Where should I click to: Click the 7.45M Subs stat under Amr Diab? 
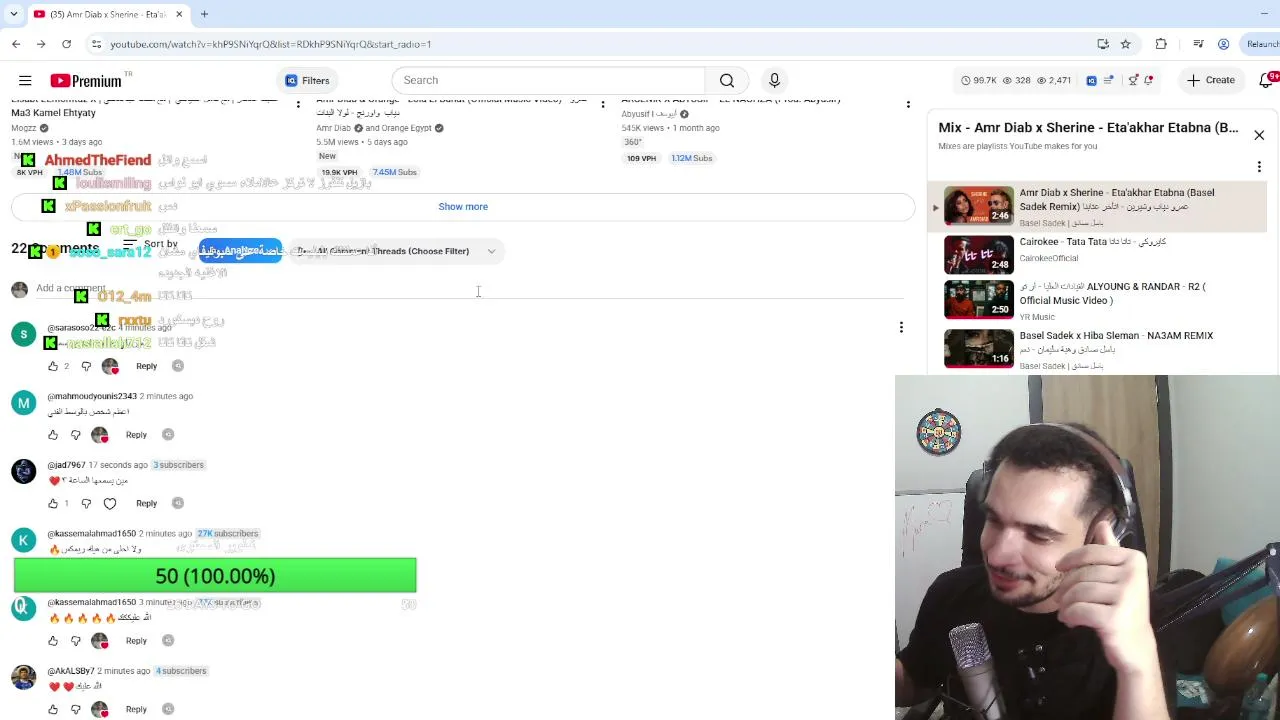coord(395,172)
